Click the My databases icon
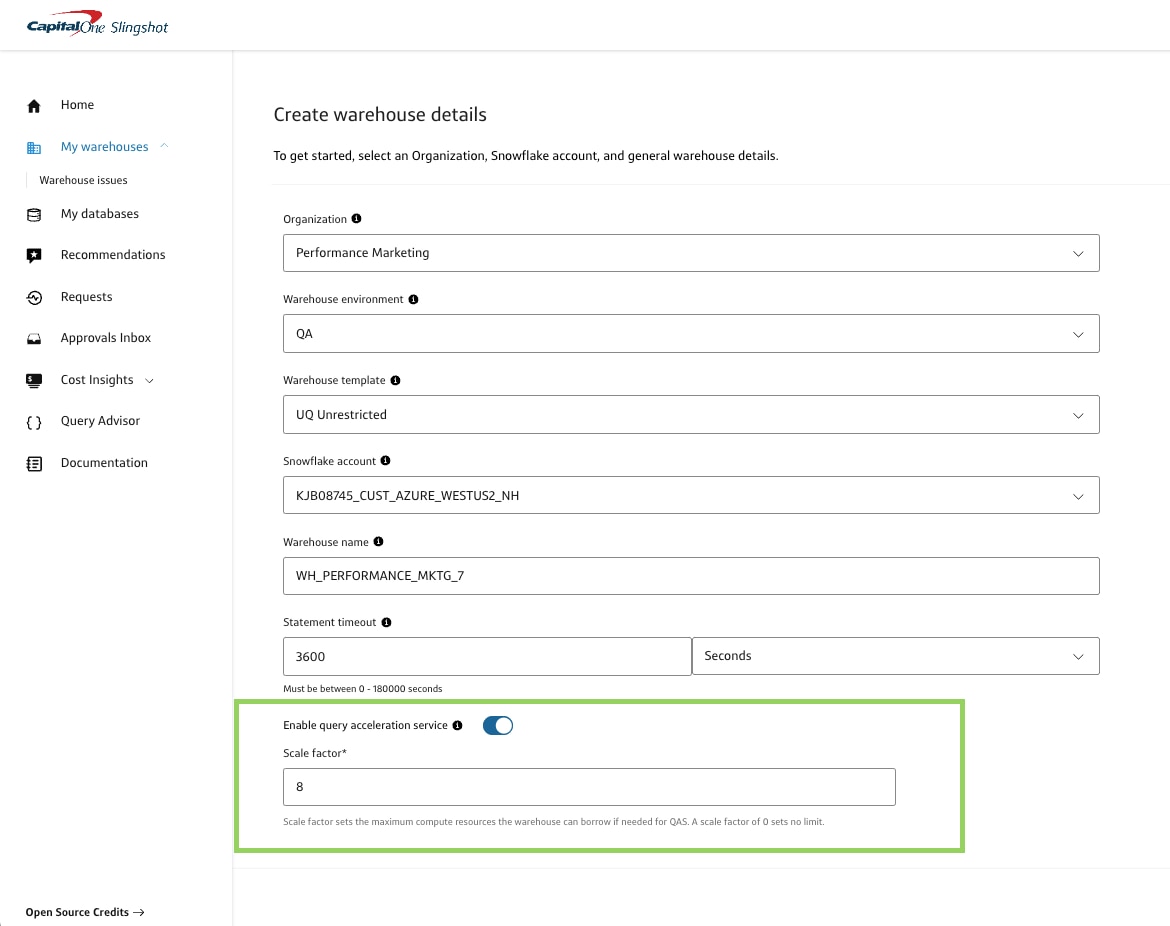 click(33, 213)
